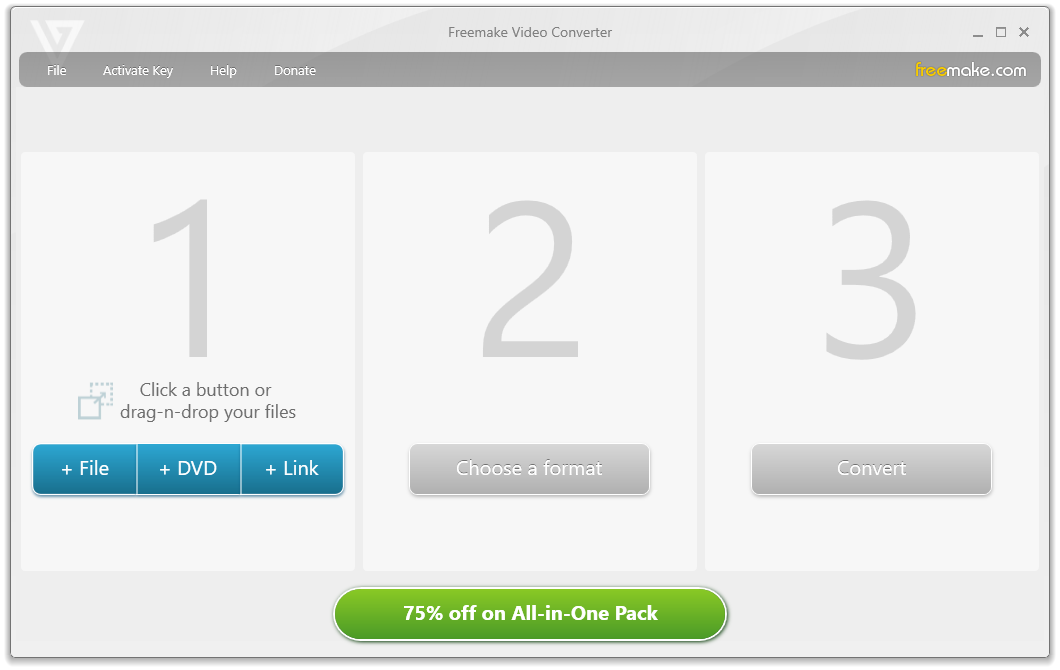
Task: Click the Choose a format button
Action: click(x=529, y=469)
